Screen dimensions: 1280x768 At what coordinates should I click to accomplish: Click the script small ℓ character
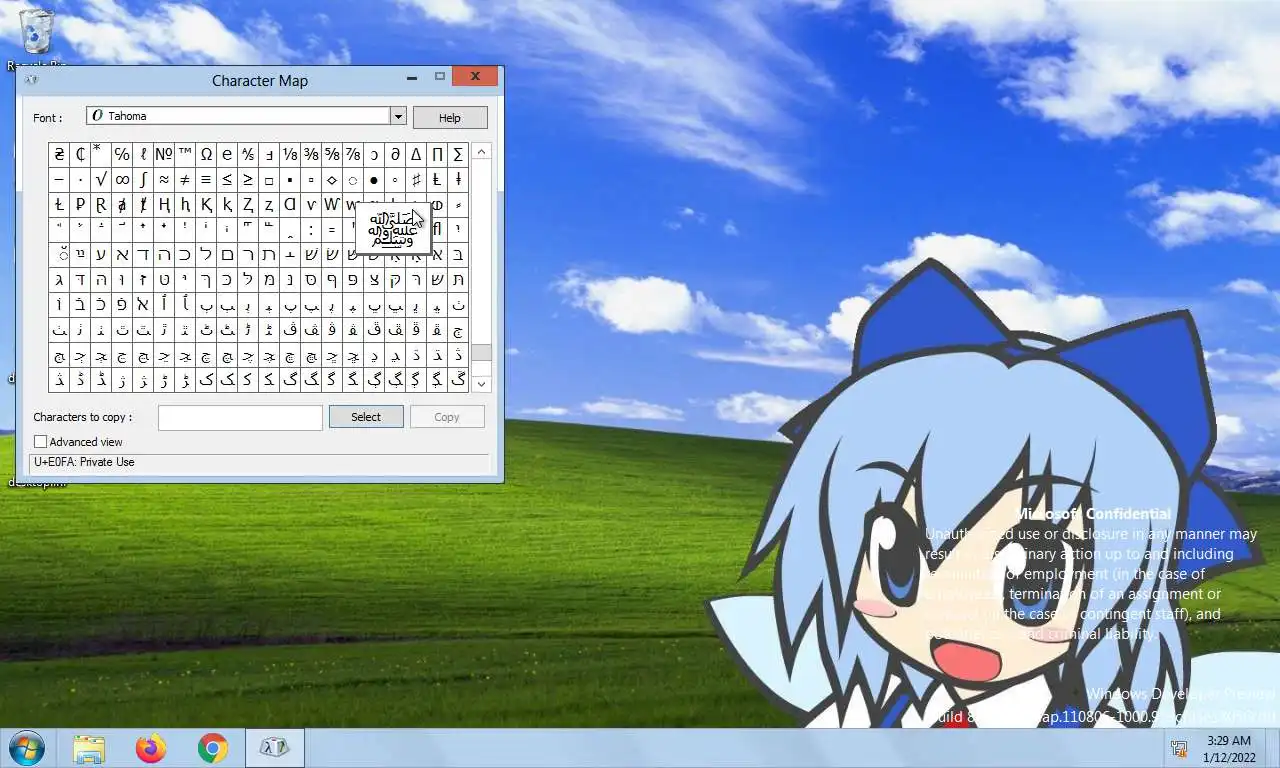pyautogui.click(x=143, y=154)
